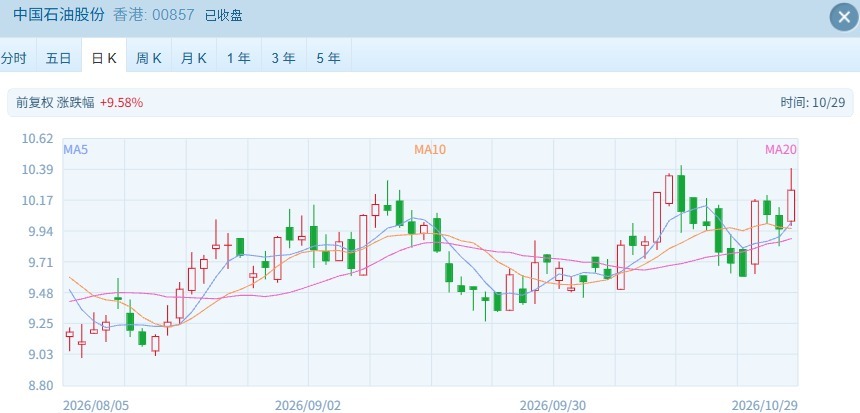
Task: Click the 9.25 price axis label
Action: pyautogui.click(x=41, y=324)
